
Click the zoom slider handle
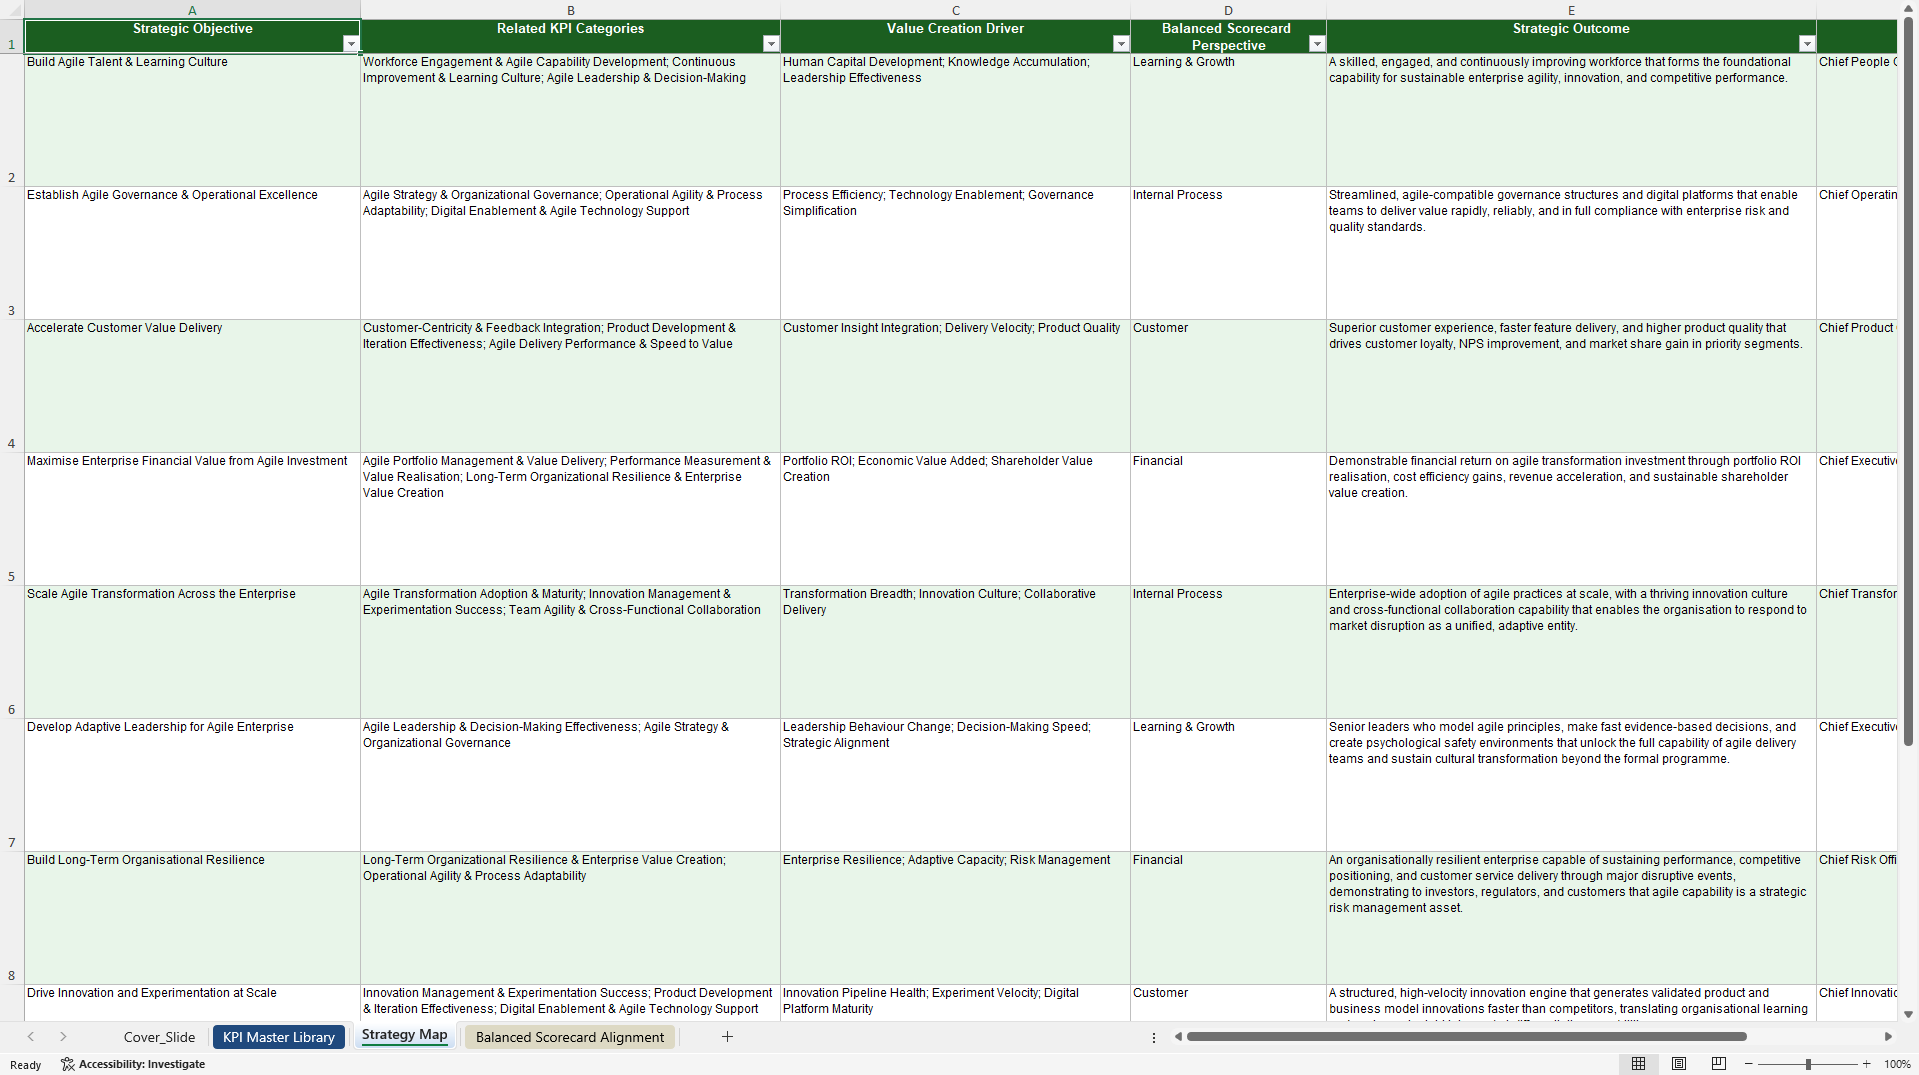click(1808, 1064)
